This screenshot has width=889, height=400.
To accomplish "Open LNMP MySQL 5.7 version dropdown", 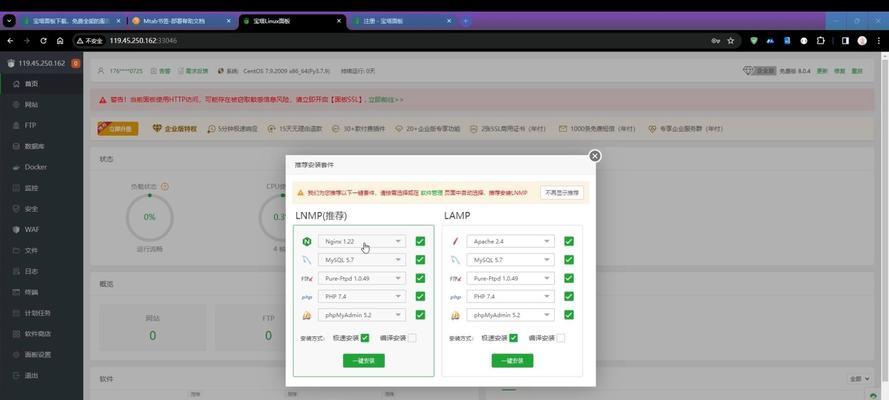I will click(x=362, y=260).
